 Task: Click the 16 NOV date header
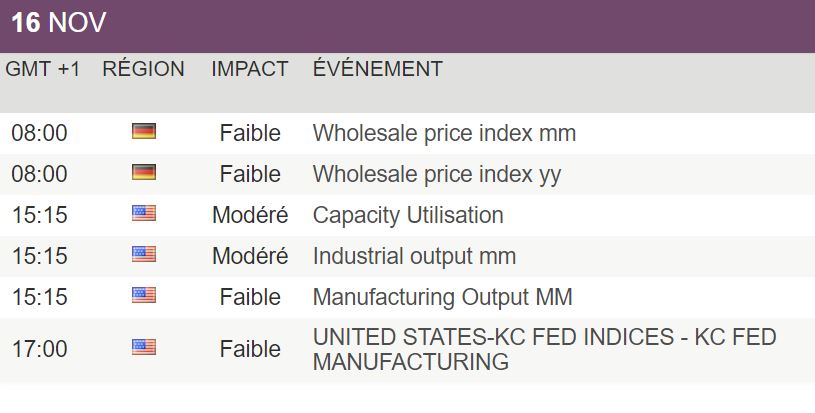click(x=59, y=23)
